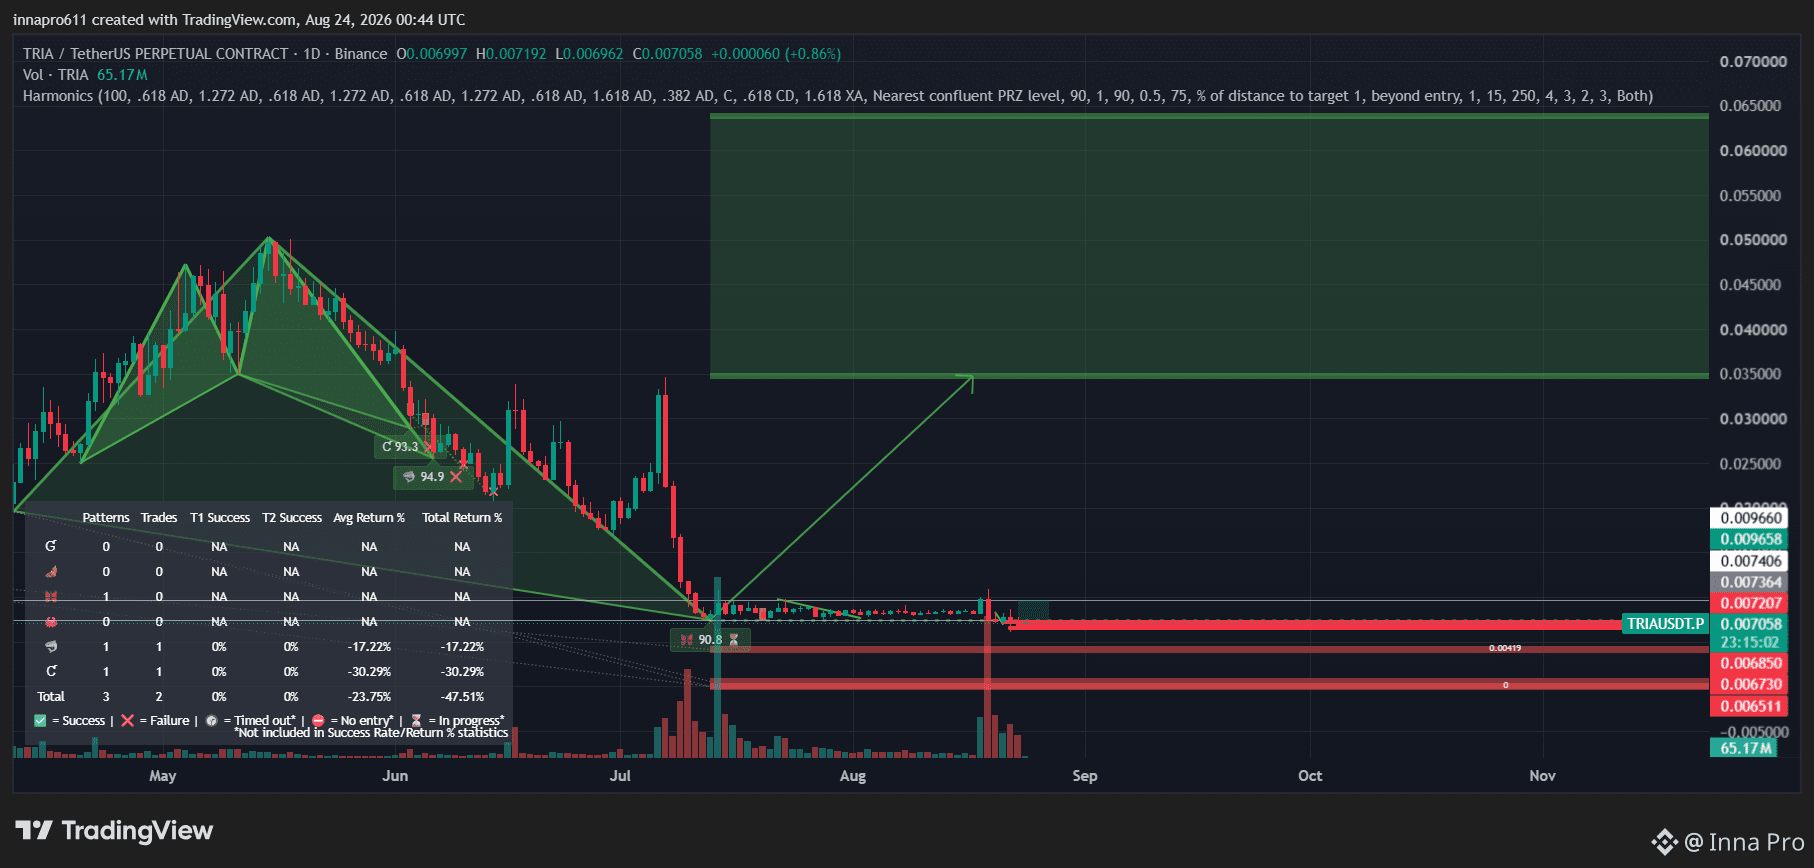Image resolution: width=1814 pixels, height=868 pixels.
Task: Click the 'Avg Return %' column header
Action: coord(369,518)
